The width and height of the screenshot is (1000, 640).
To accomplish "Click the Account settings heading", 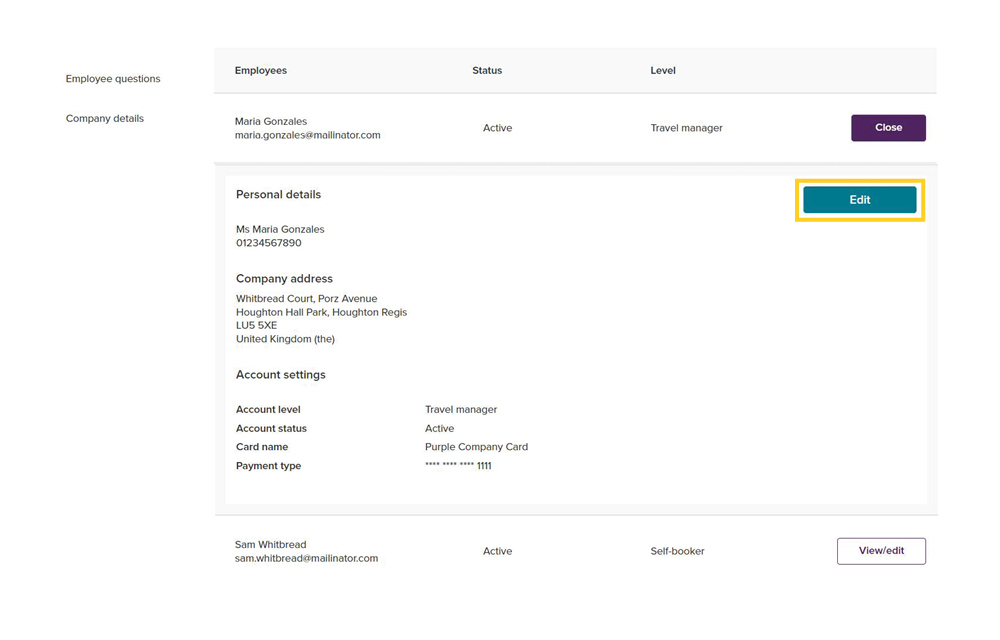I will point(281,375).
